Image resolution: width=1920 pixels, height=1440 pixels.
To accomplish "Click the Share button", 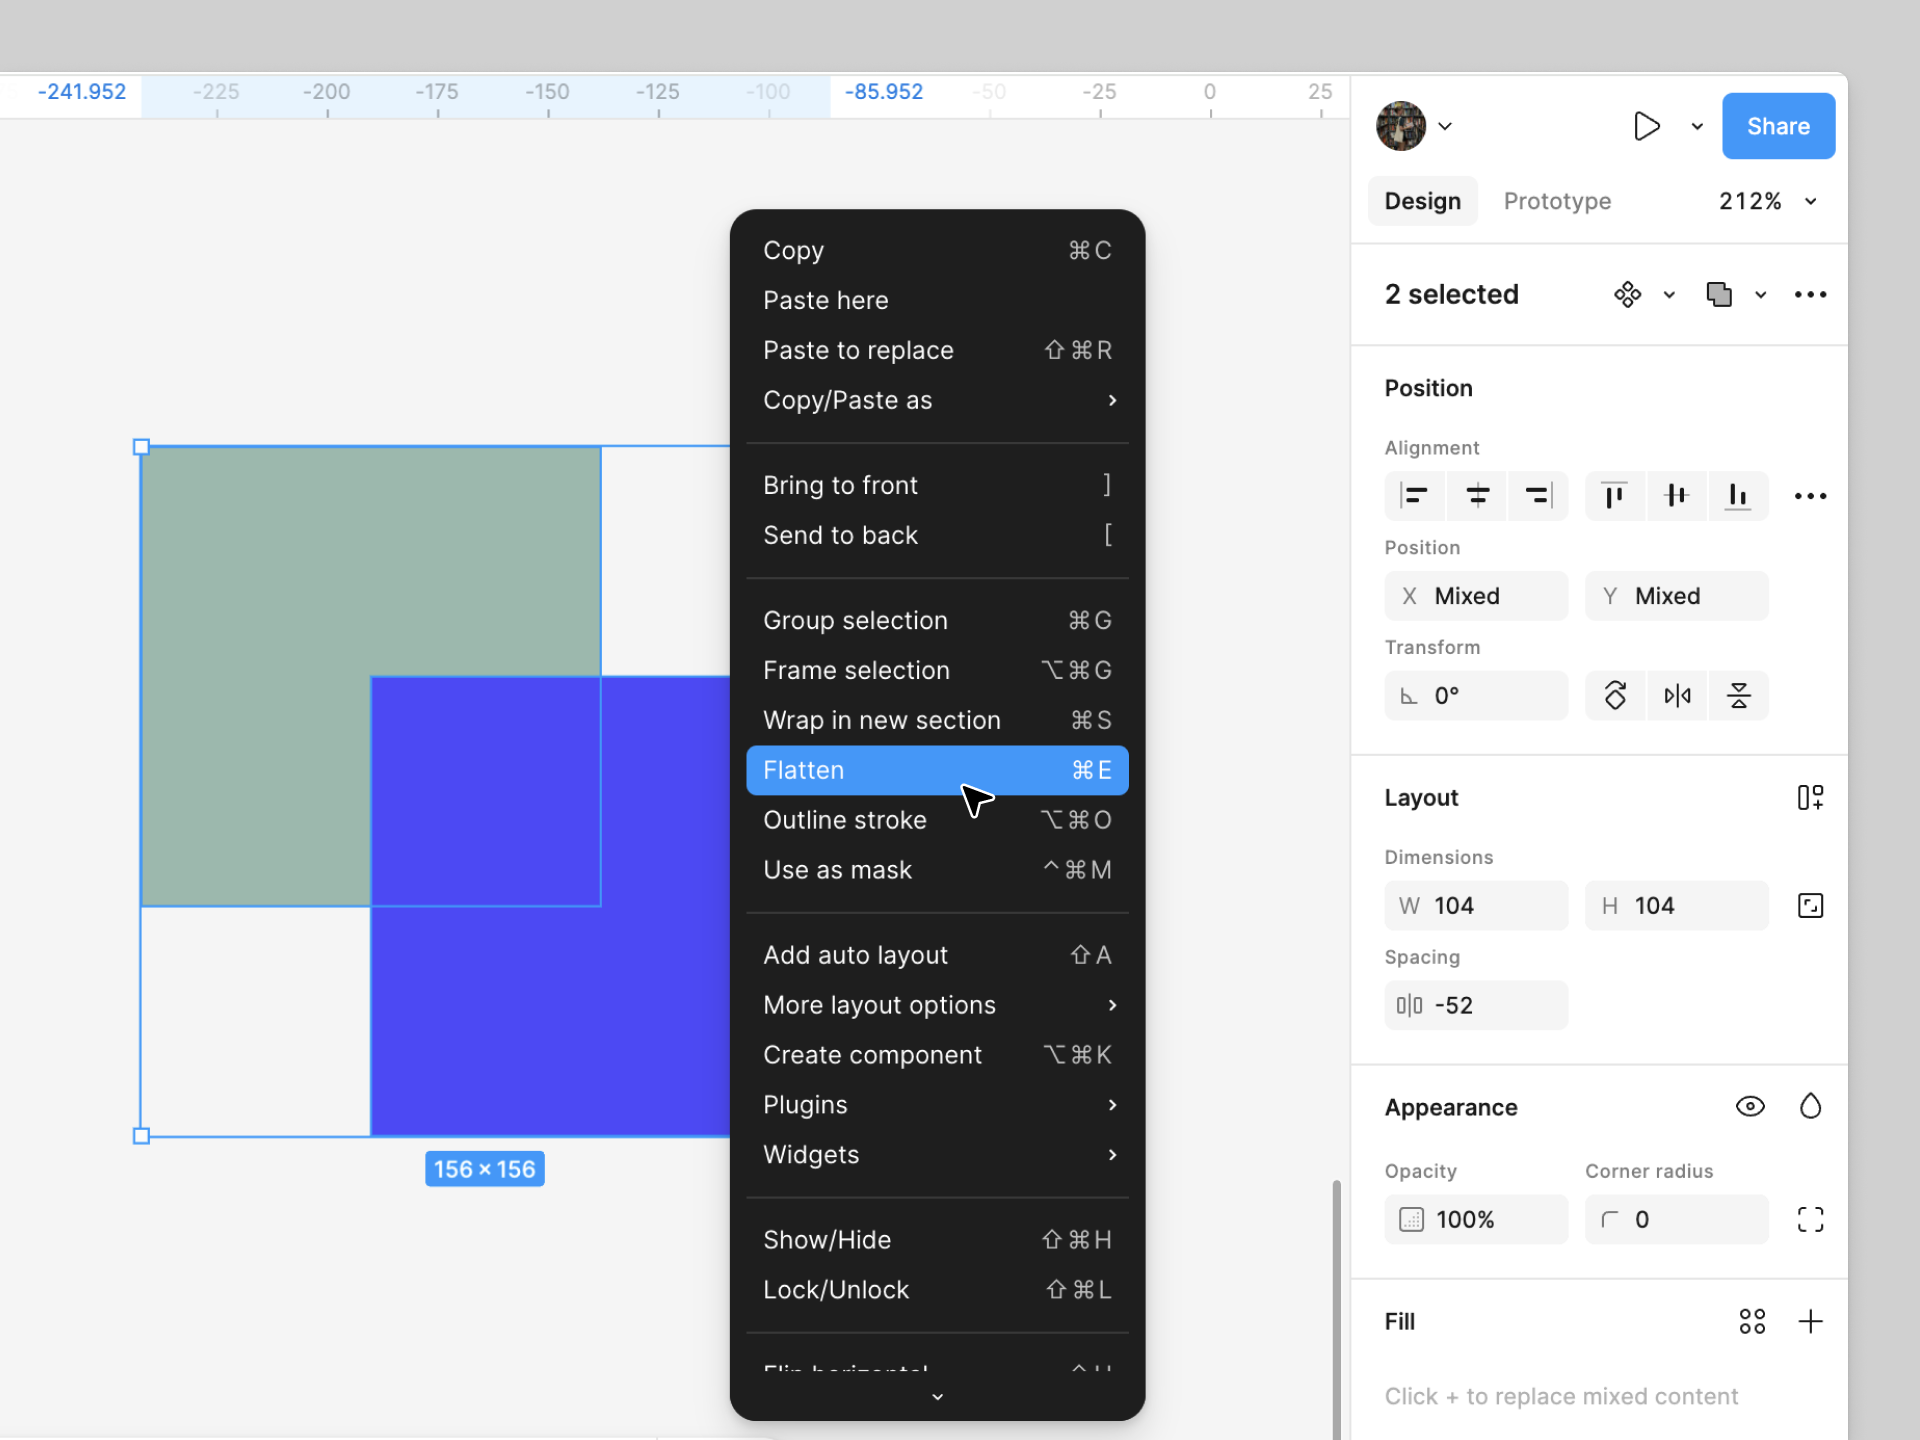I will 1779,126.
